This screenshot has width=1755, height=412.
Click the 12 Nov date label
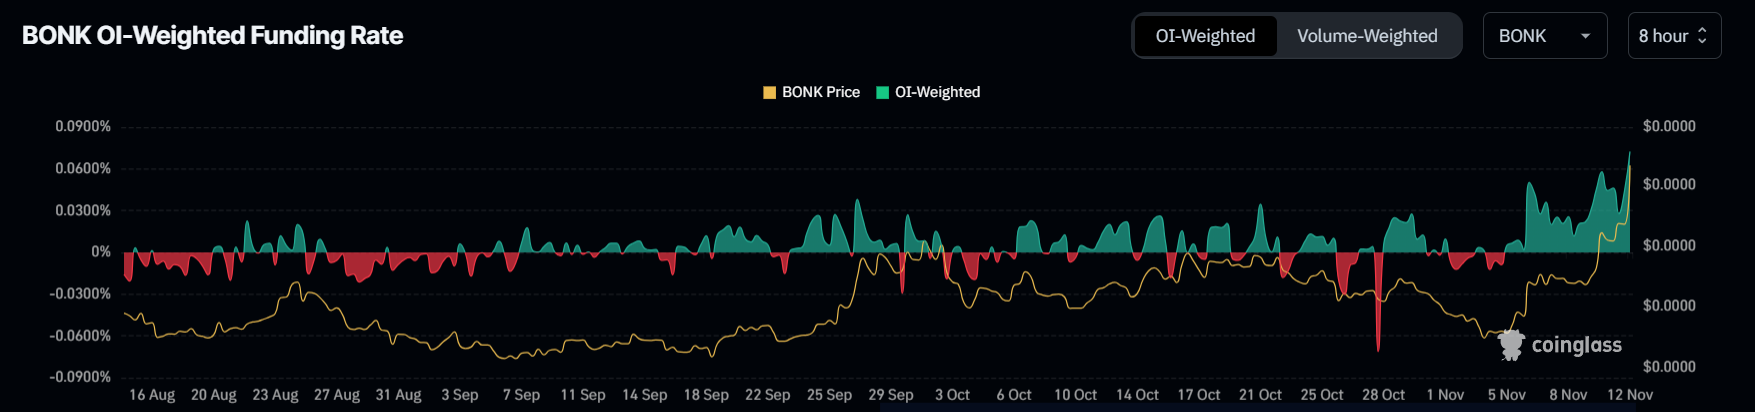coord(1630,395)
